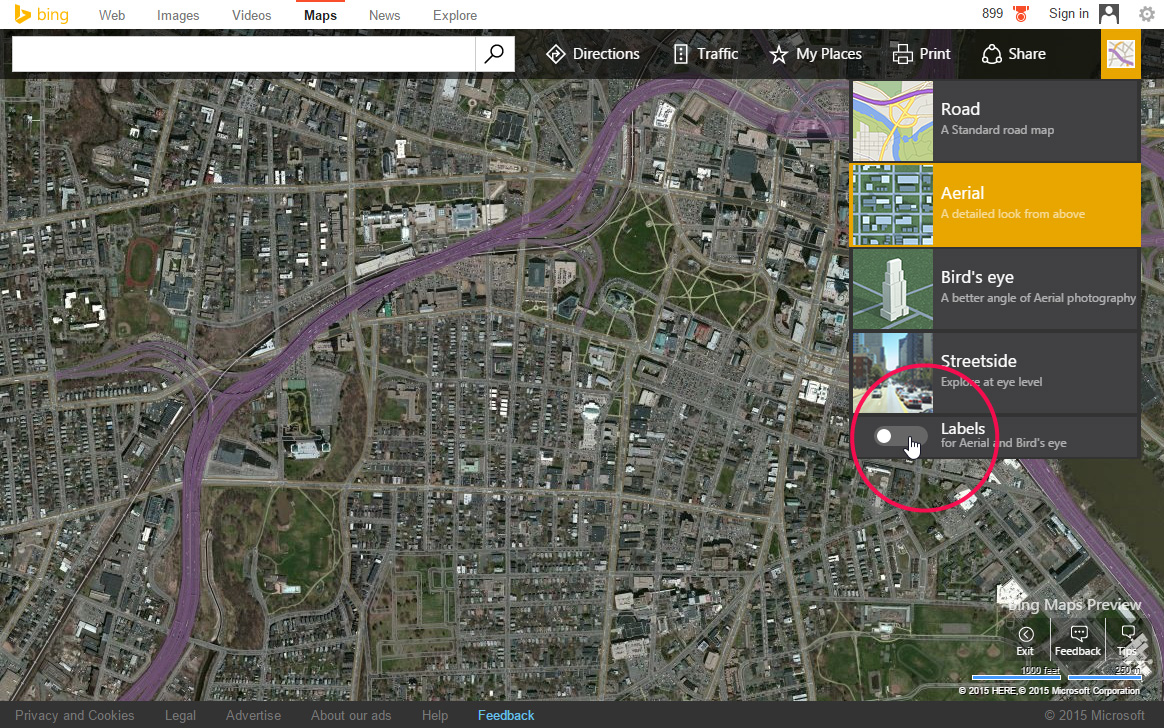Viewport: 1164px width, 728px height.
Task: Click the Aerial thumbnail image
Action: coord(893,205)
